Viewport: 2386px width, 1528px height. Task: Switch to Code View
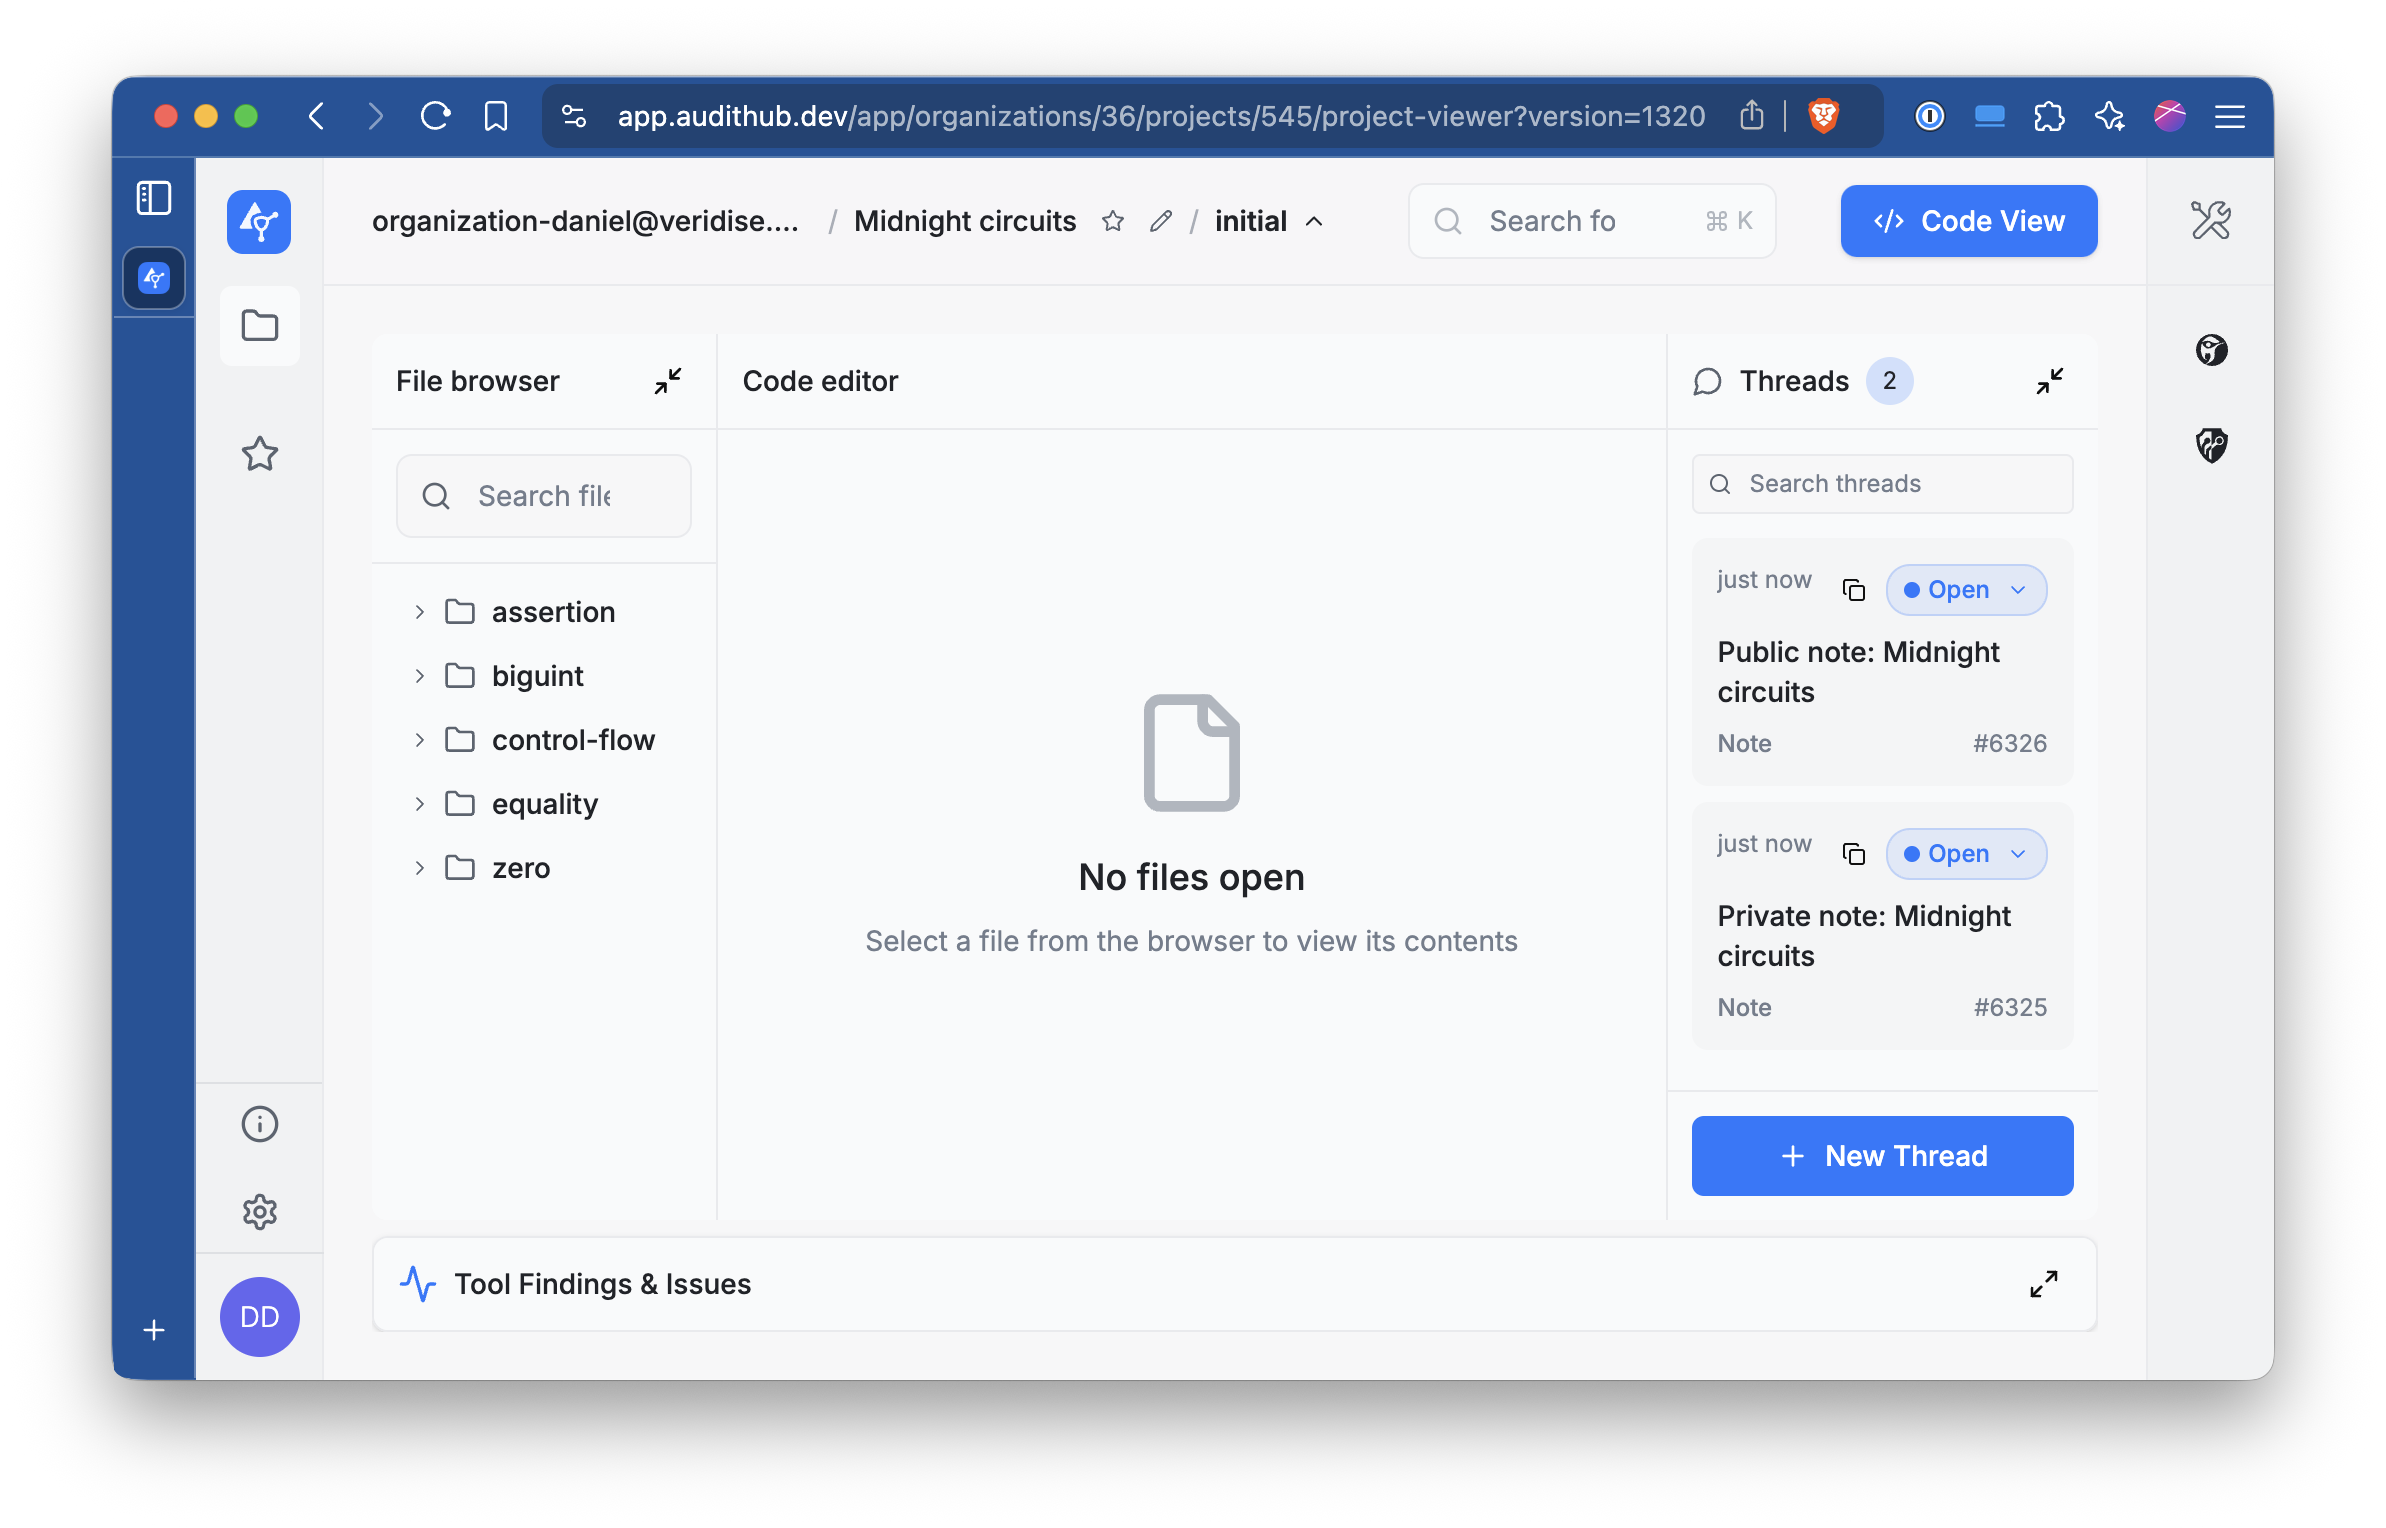(x=1967, y=221)
